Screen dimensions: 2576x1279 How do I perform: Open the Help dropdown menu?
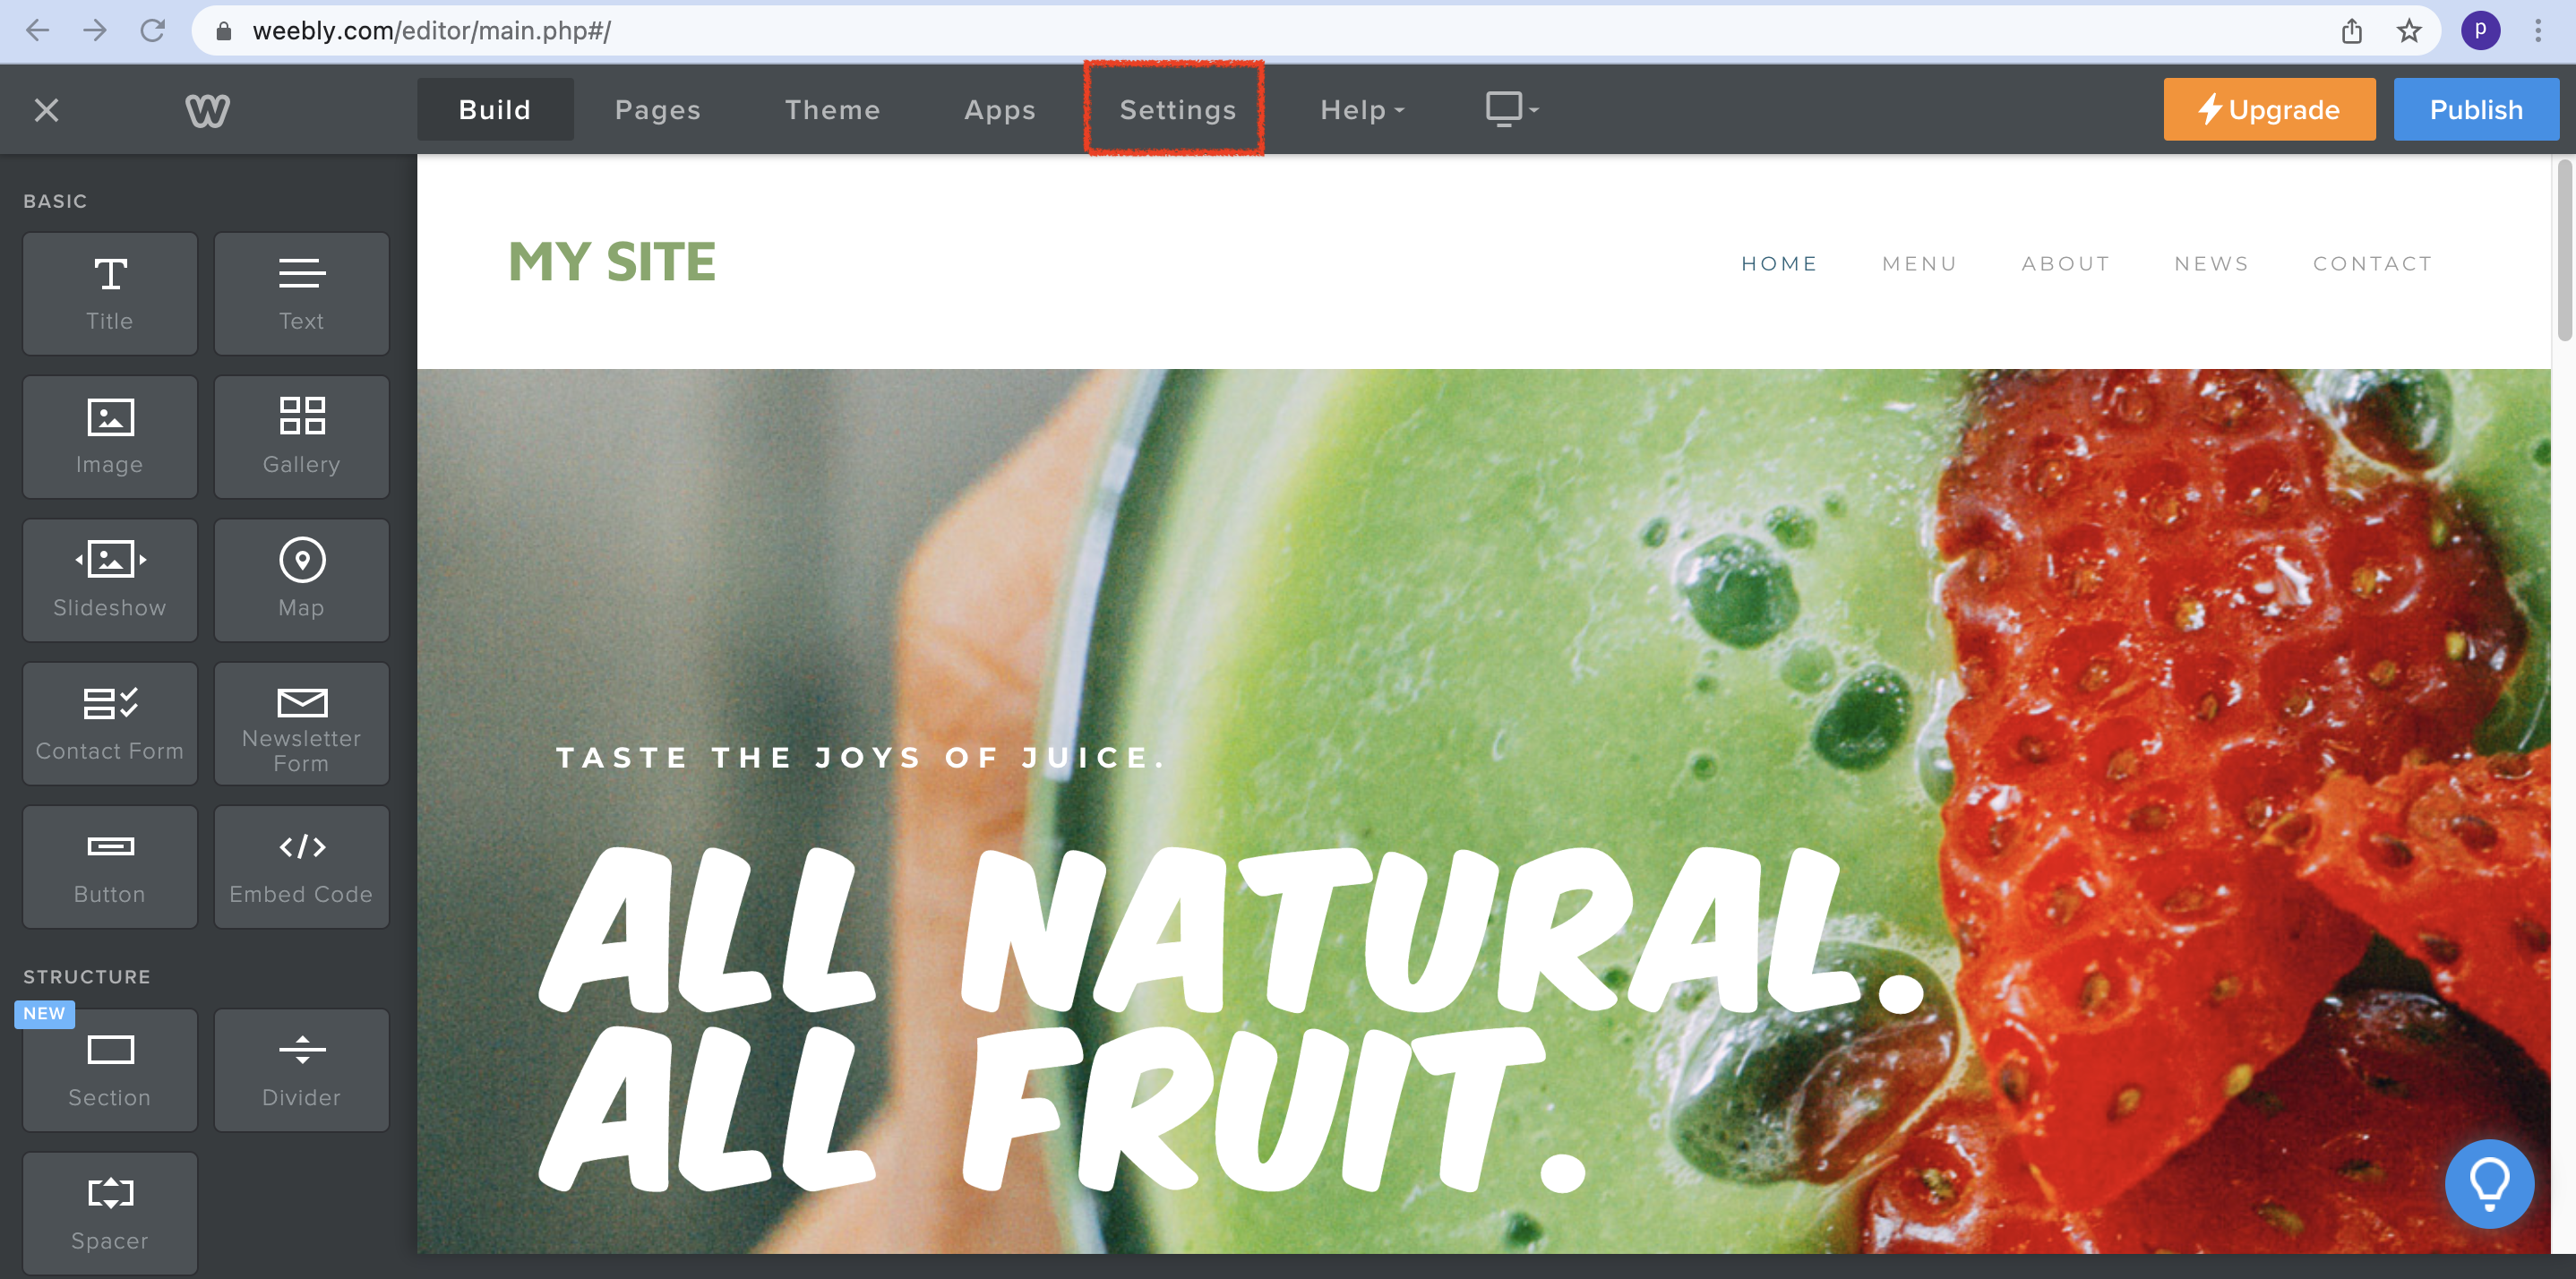point(1362,110)
